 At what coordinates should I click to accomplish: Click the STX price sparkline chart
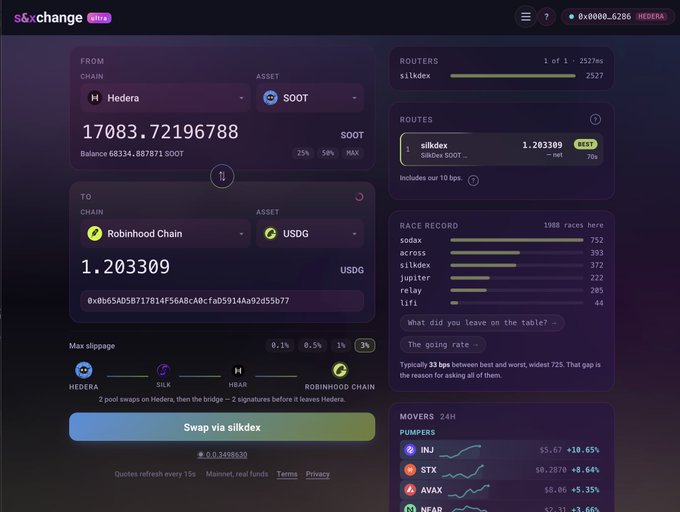(463, 471)
